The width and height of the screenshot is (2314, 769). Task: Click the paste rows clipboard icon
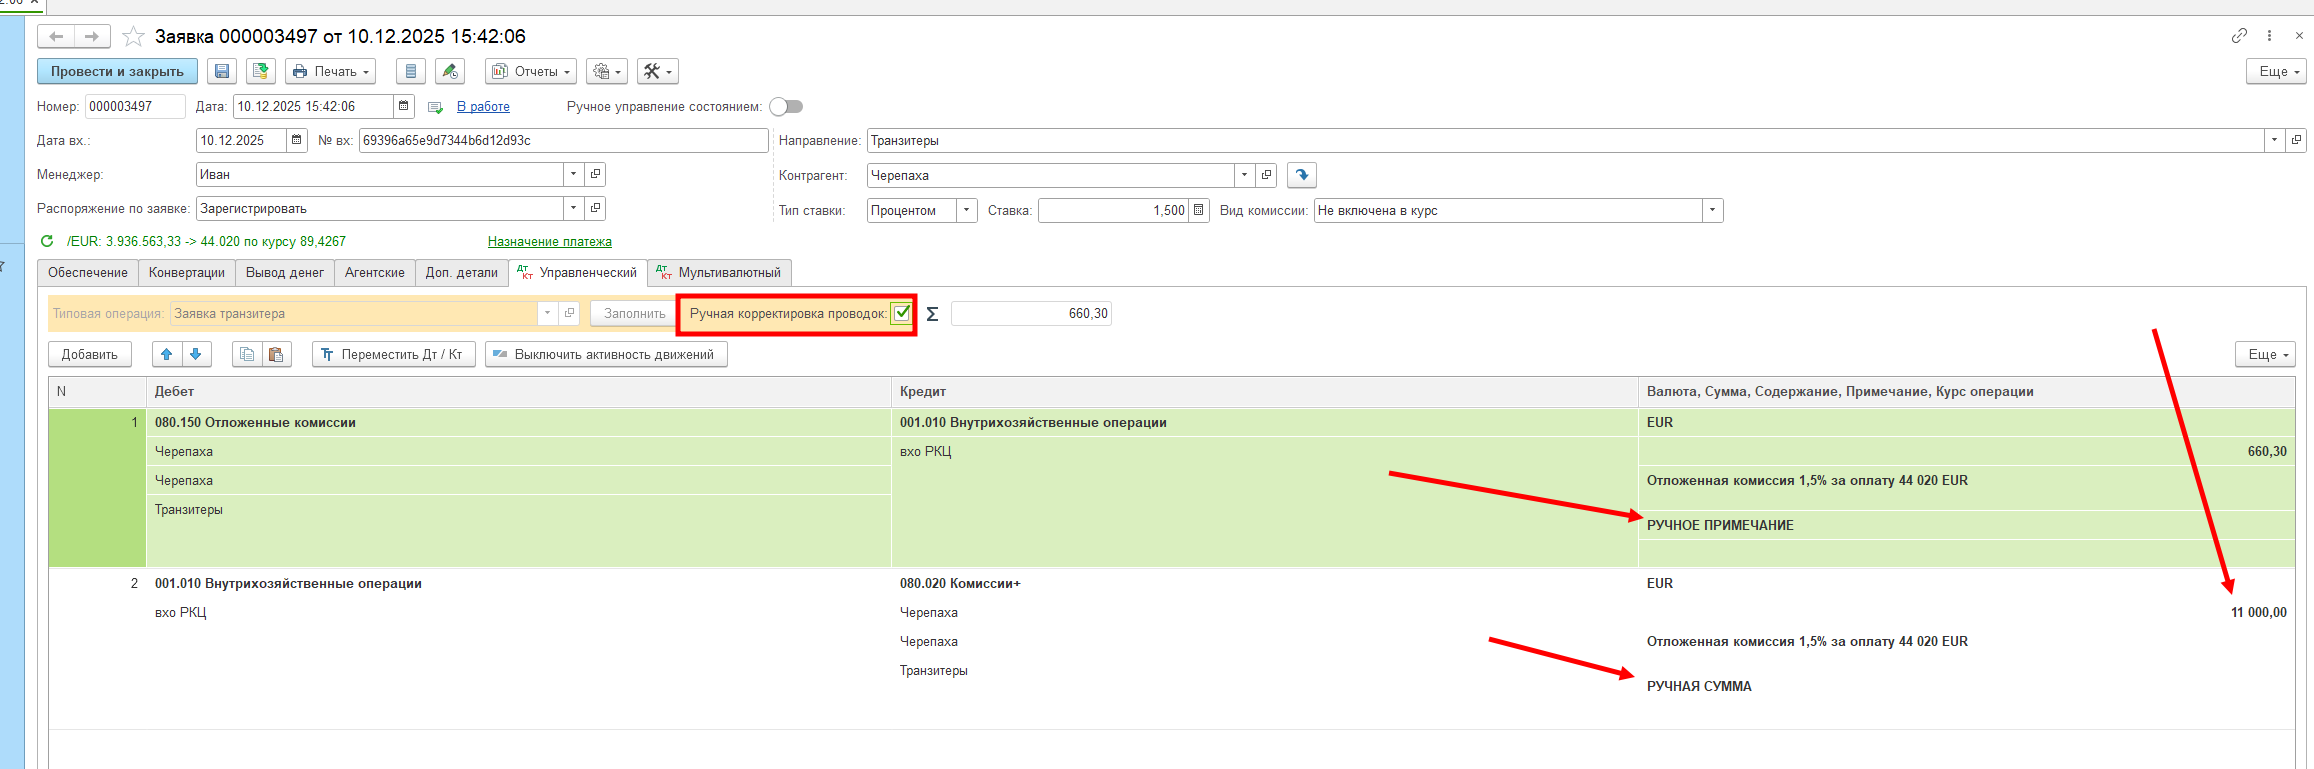[277, 354]
